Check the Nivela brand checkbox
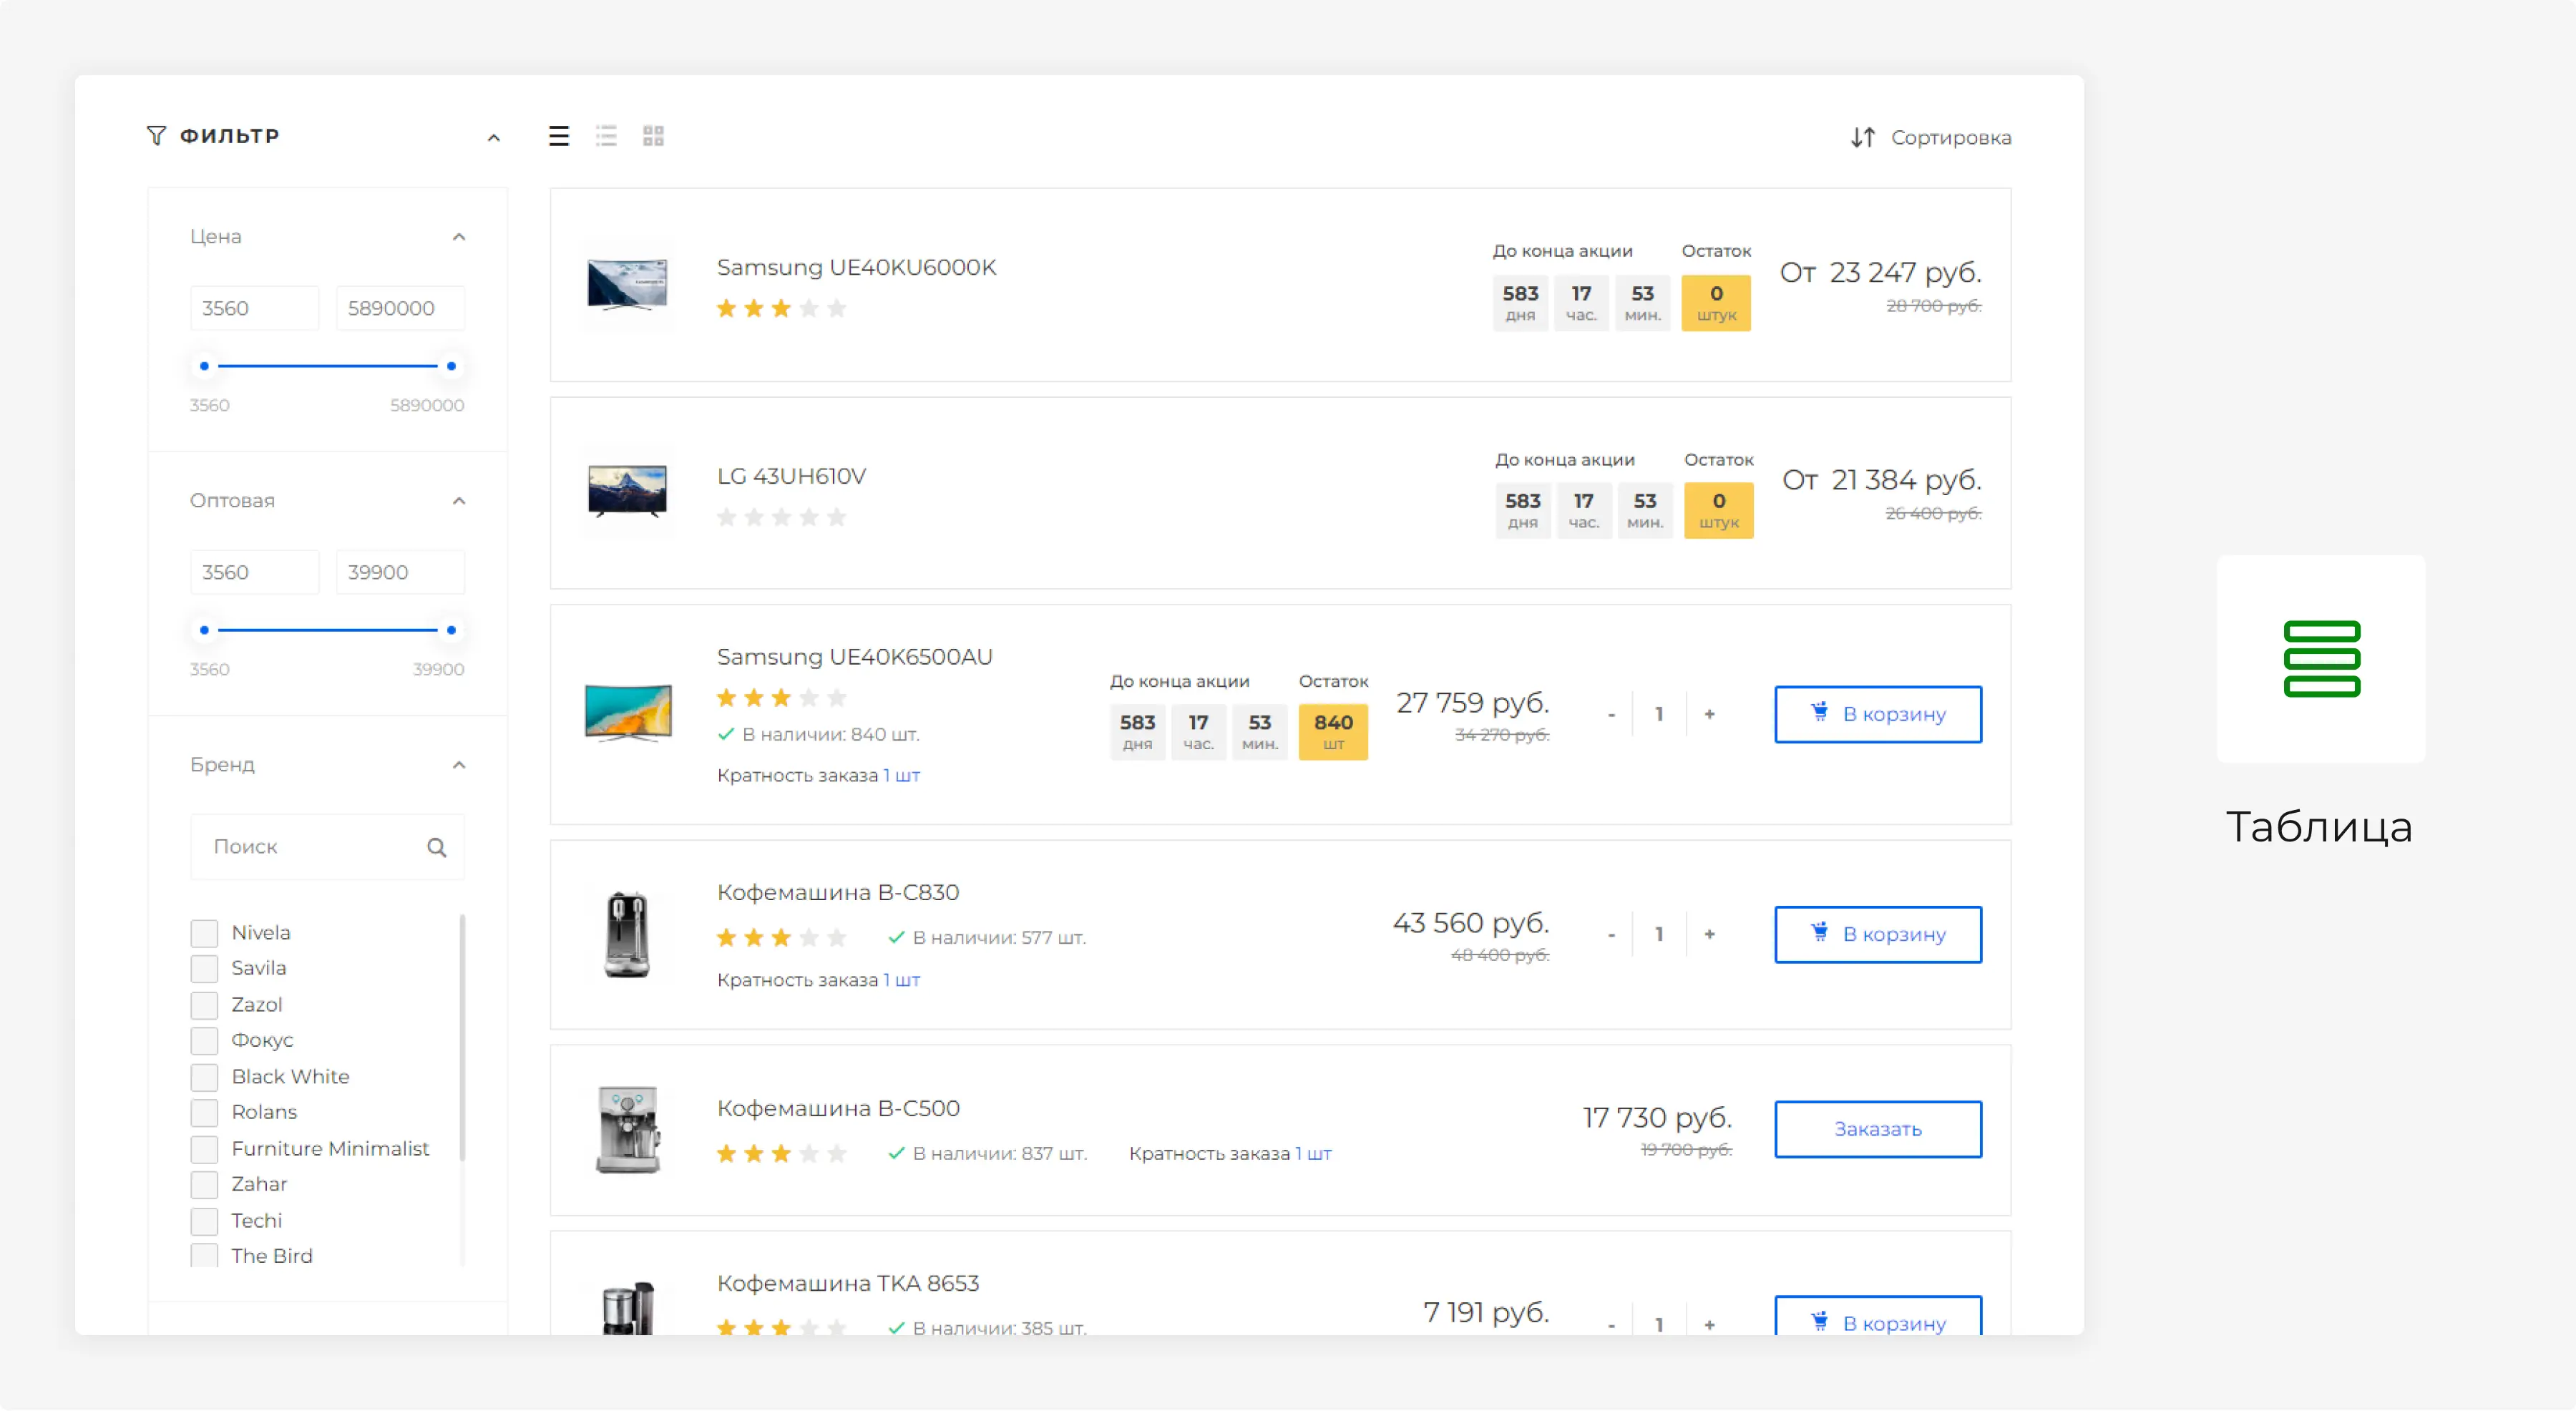 click(x=204, y=933)
